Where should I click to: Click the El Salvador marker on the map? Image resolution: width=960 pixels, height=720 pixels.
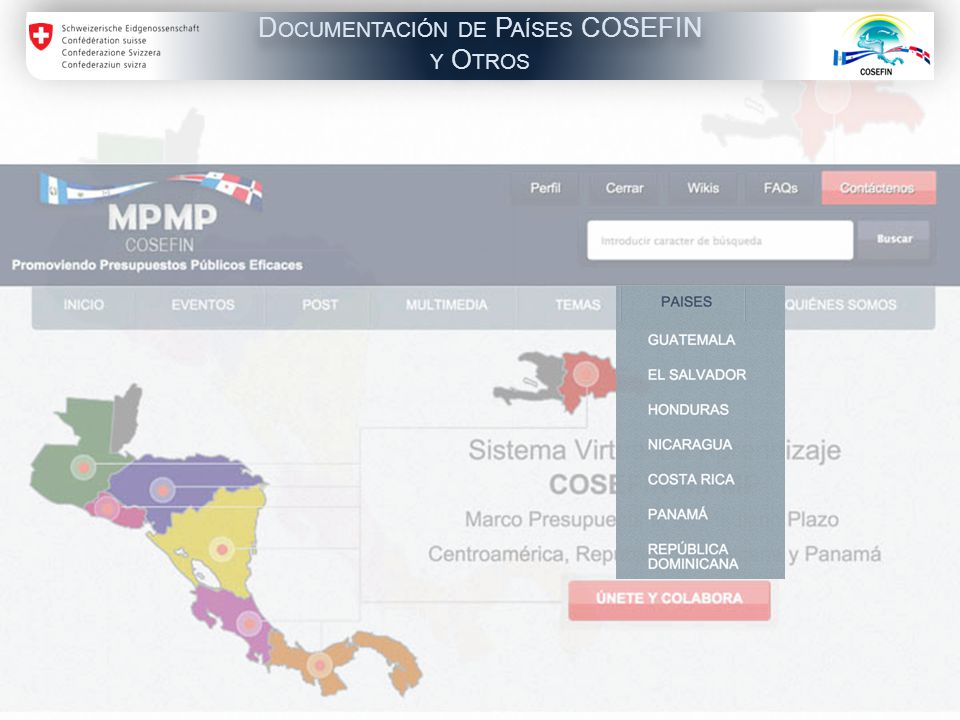point(107,508)
